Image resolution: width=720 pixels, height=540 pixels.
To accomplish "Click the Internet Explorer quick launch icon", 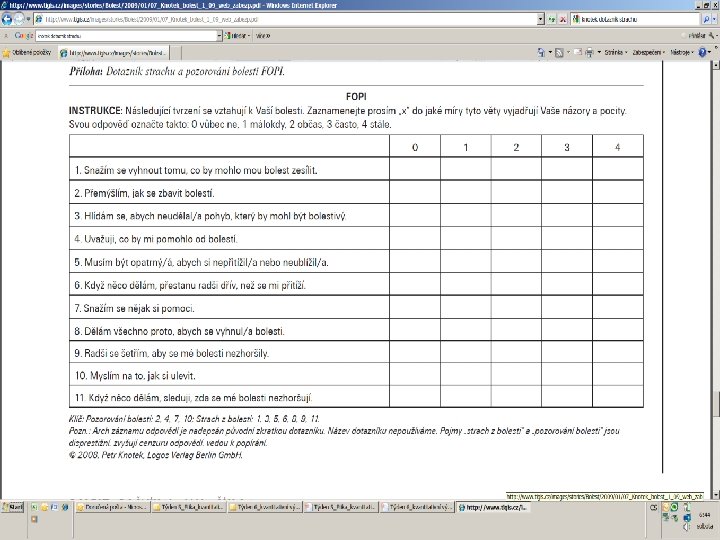I will [65, 507].
